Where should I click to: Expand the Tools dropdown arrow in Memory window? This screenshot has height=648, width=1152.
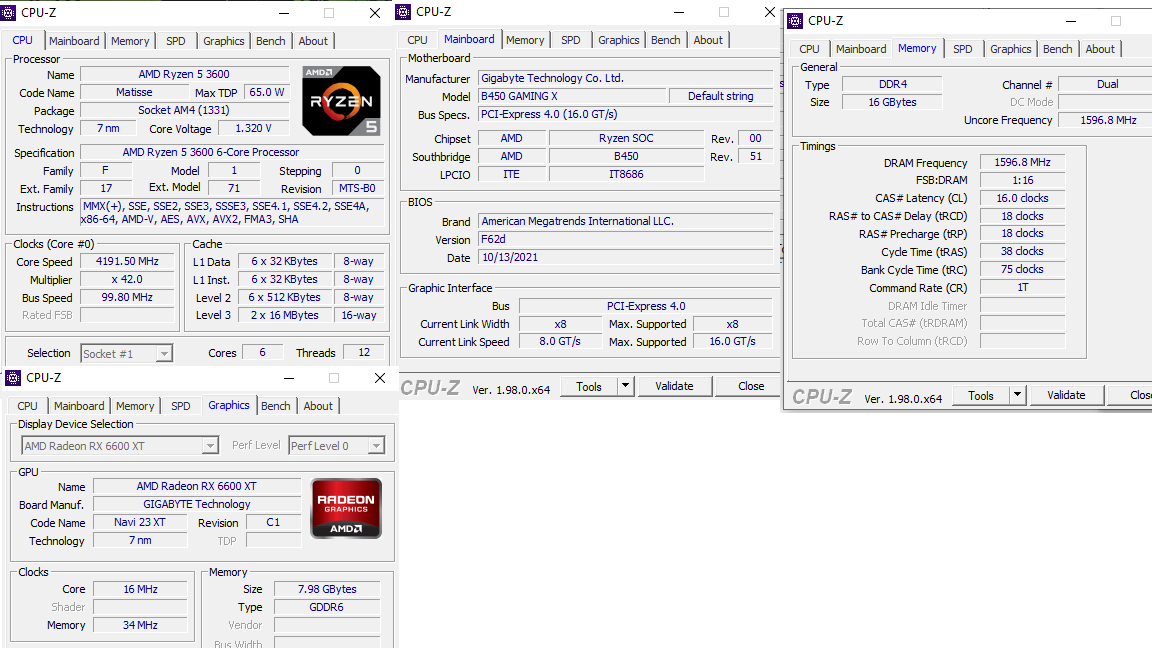(1017, 395)
